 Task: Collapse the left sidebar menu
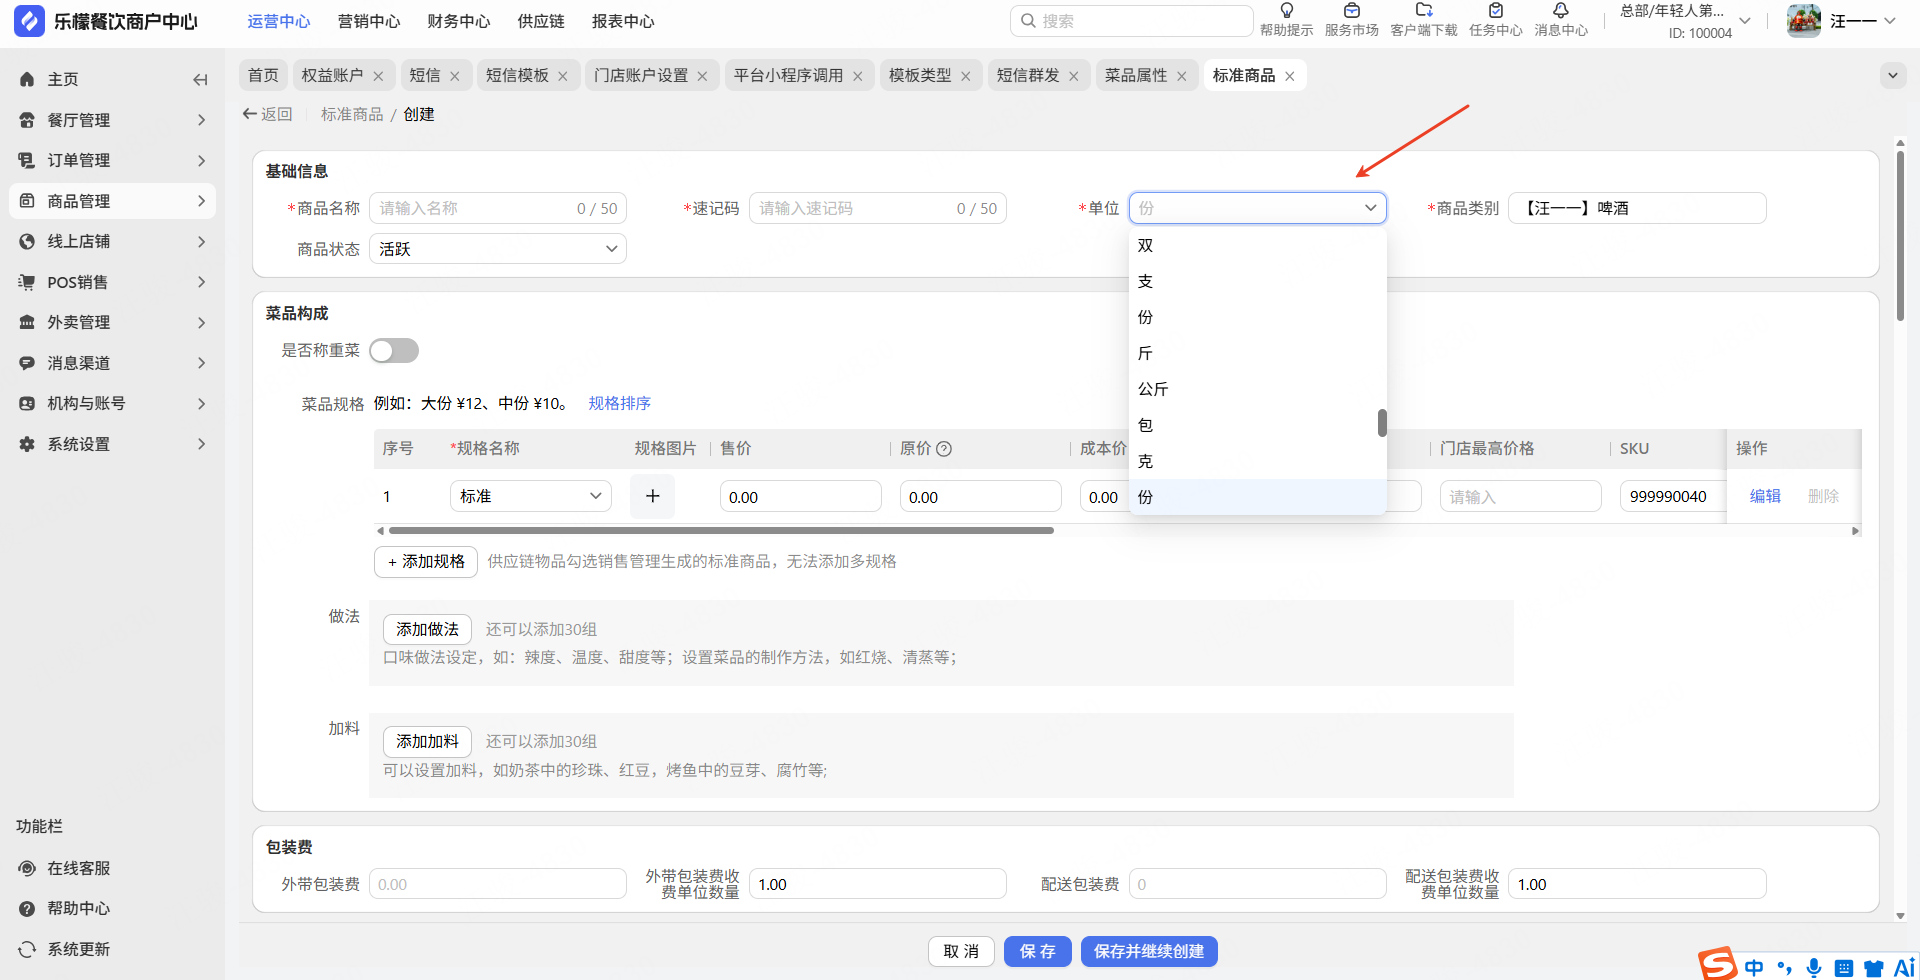tap(200, 80)
